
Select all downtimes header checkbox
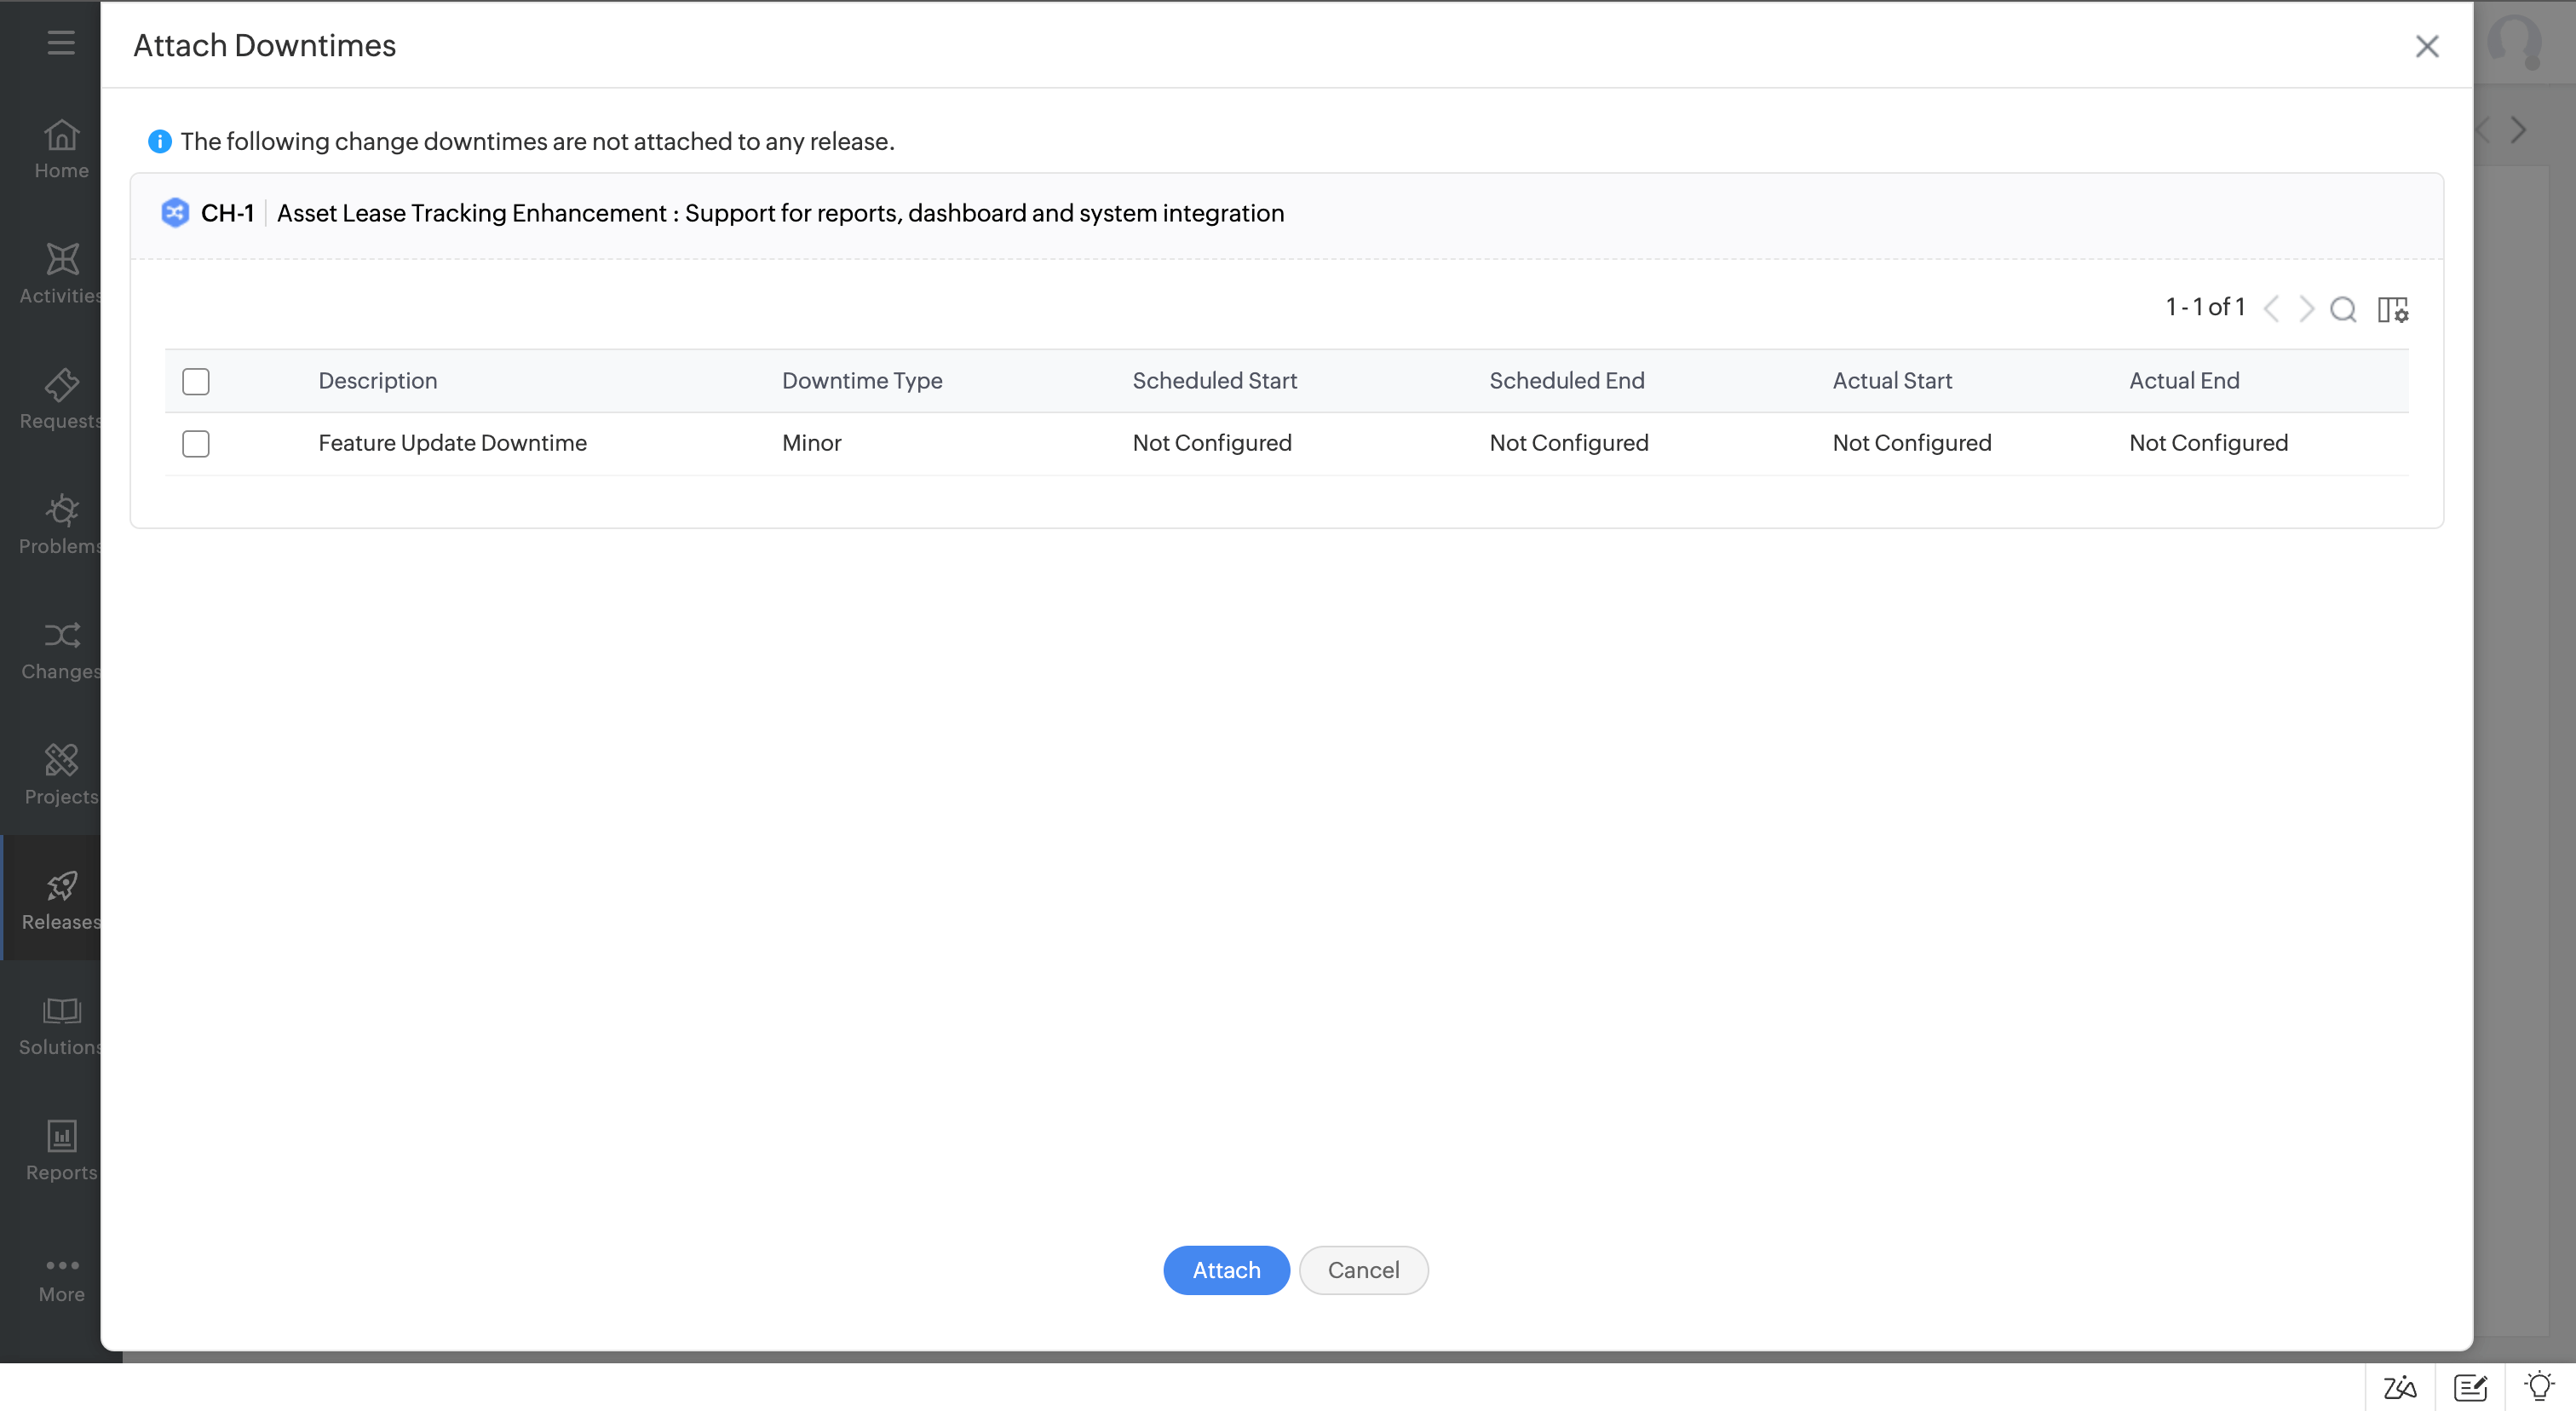[196, 381]
